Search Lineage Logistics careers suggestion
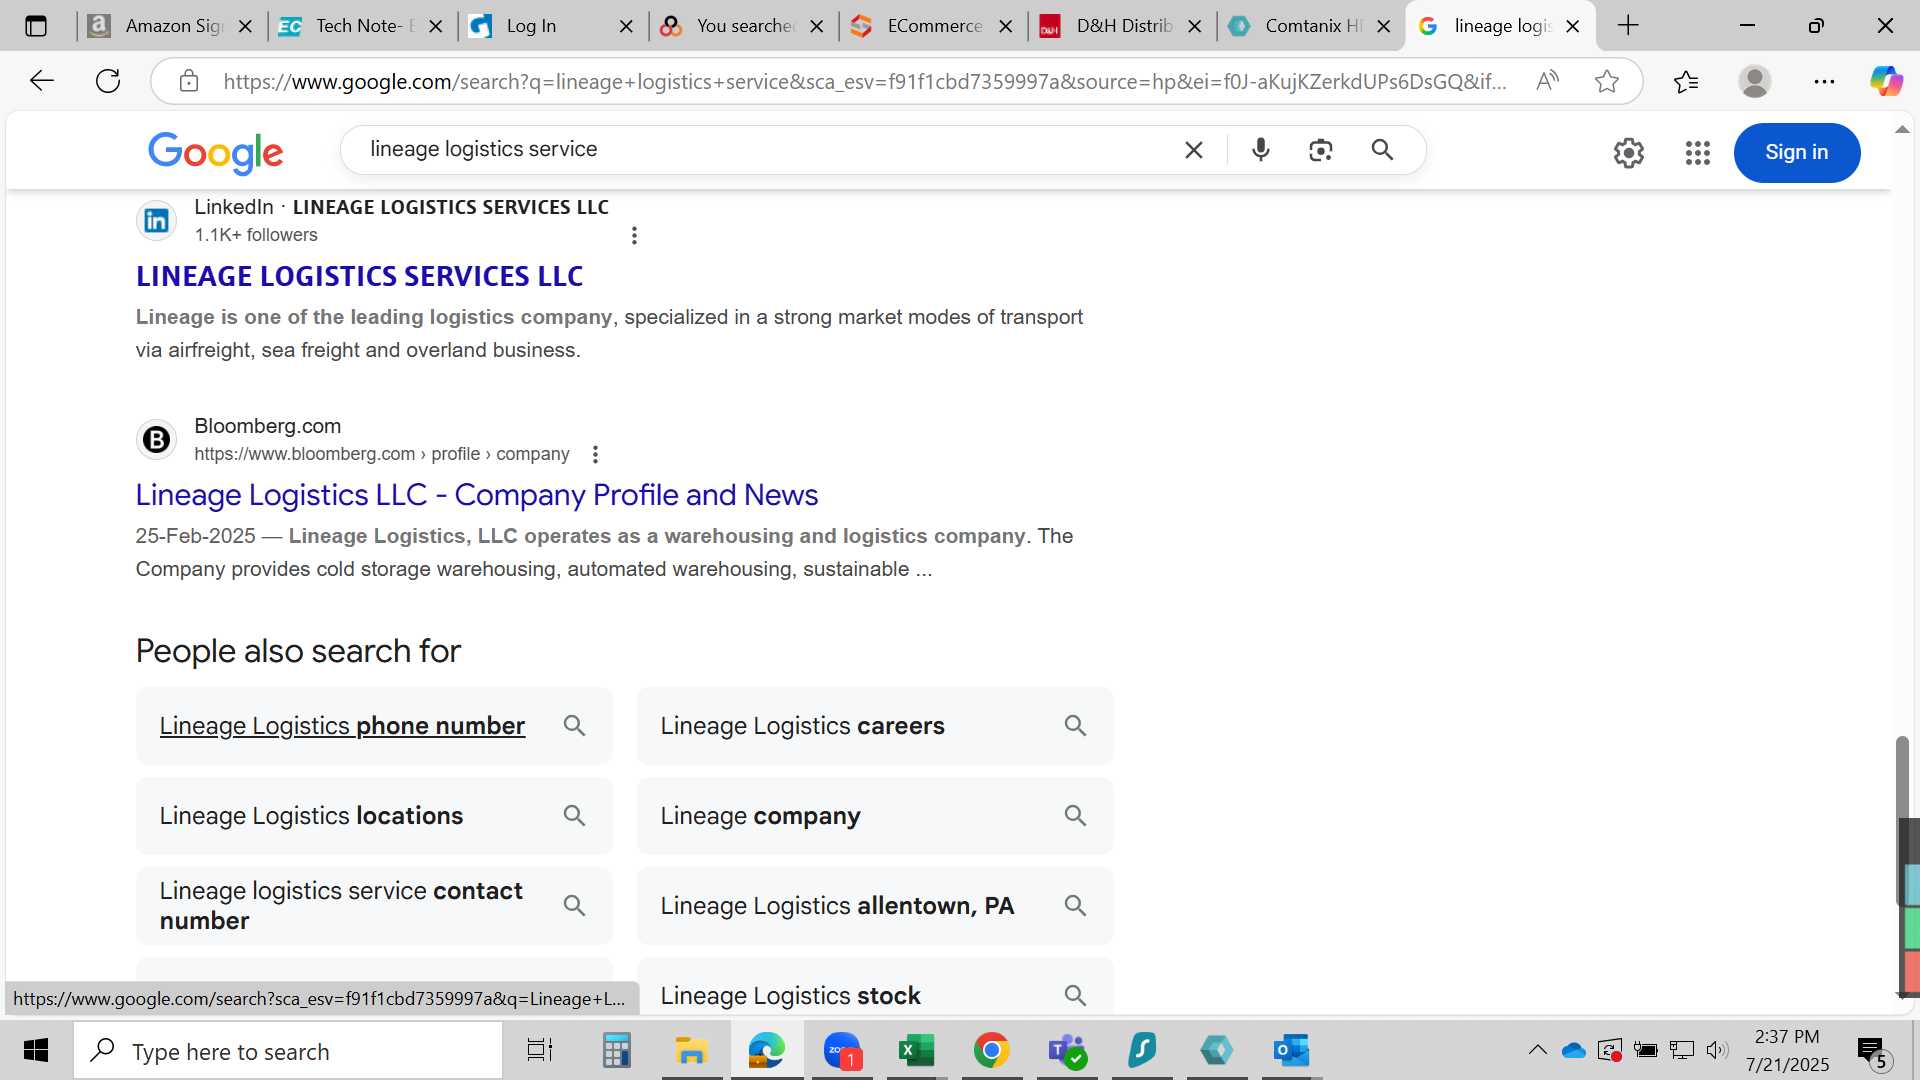 [875, 726]
